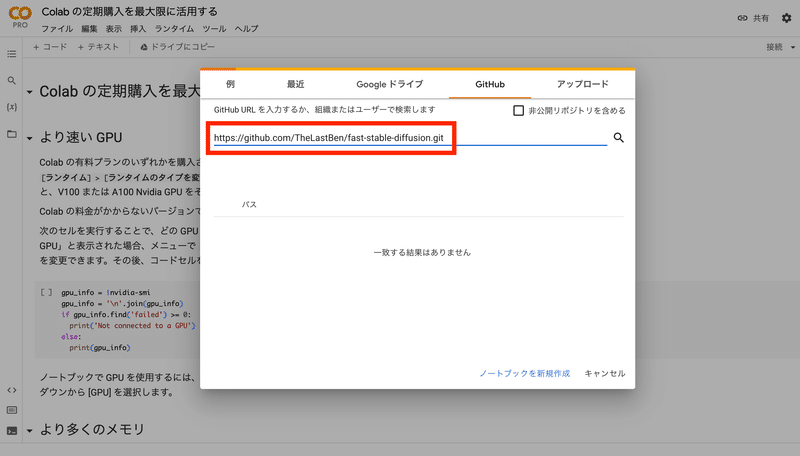Switch to the Google ドライブ tab
The height and width of the screenshot is (456, 800).
tap(390, 84)
